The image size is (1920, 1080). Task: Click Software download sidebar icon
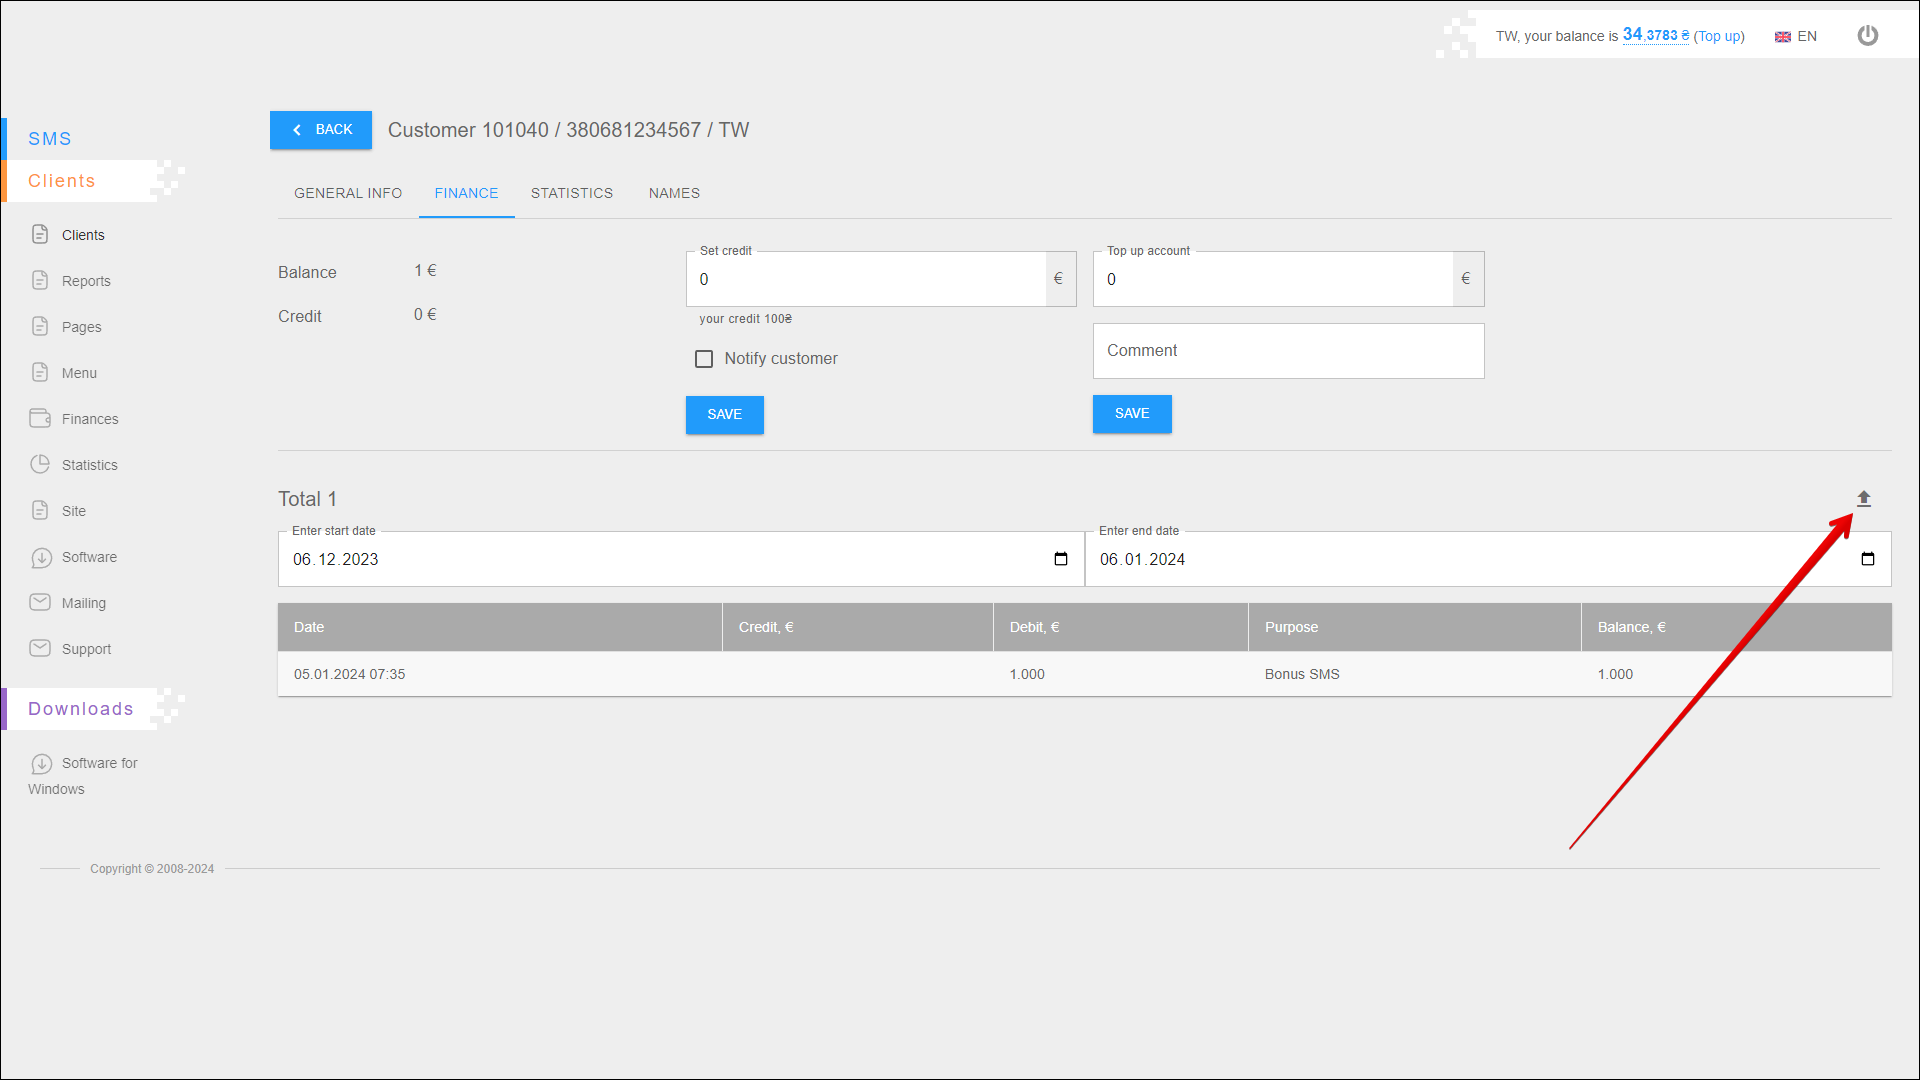tap(40, 557)
